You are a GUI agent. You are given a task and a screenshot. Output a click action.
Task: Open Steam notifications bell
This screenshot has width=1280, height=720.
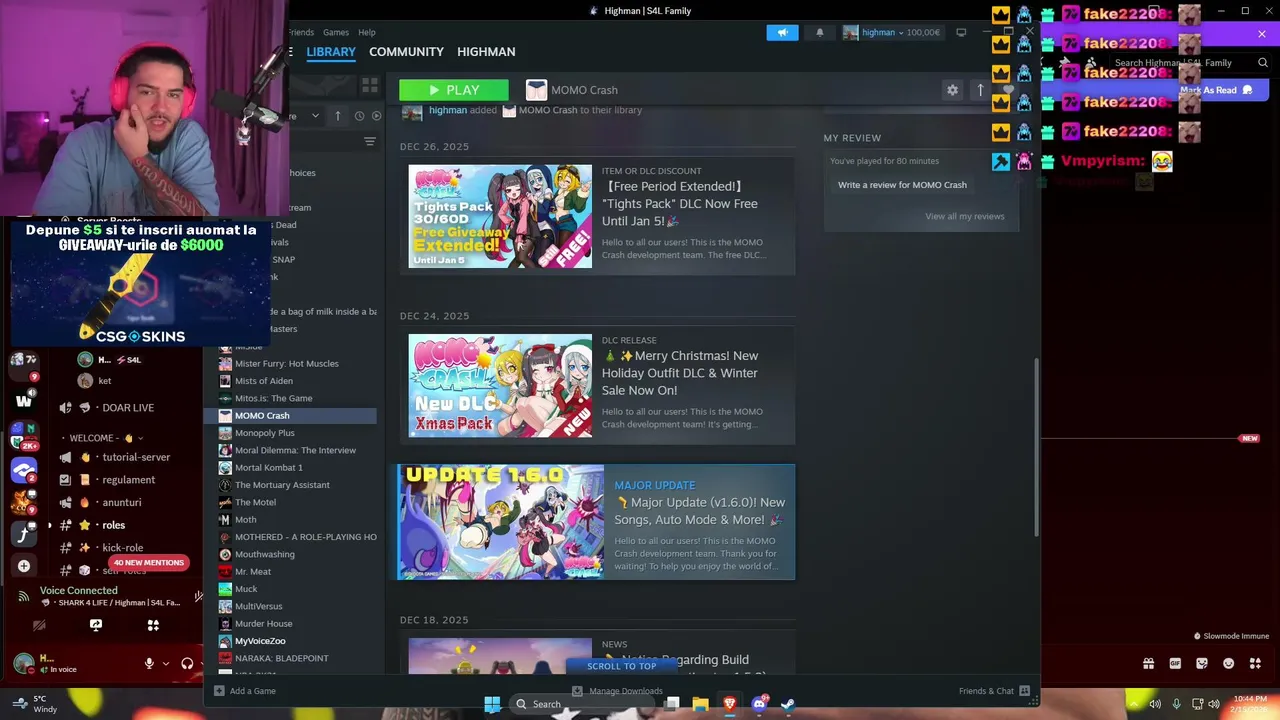[x=820, y=33]
